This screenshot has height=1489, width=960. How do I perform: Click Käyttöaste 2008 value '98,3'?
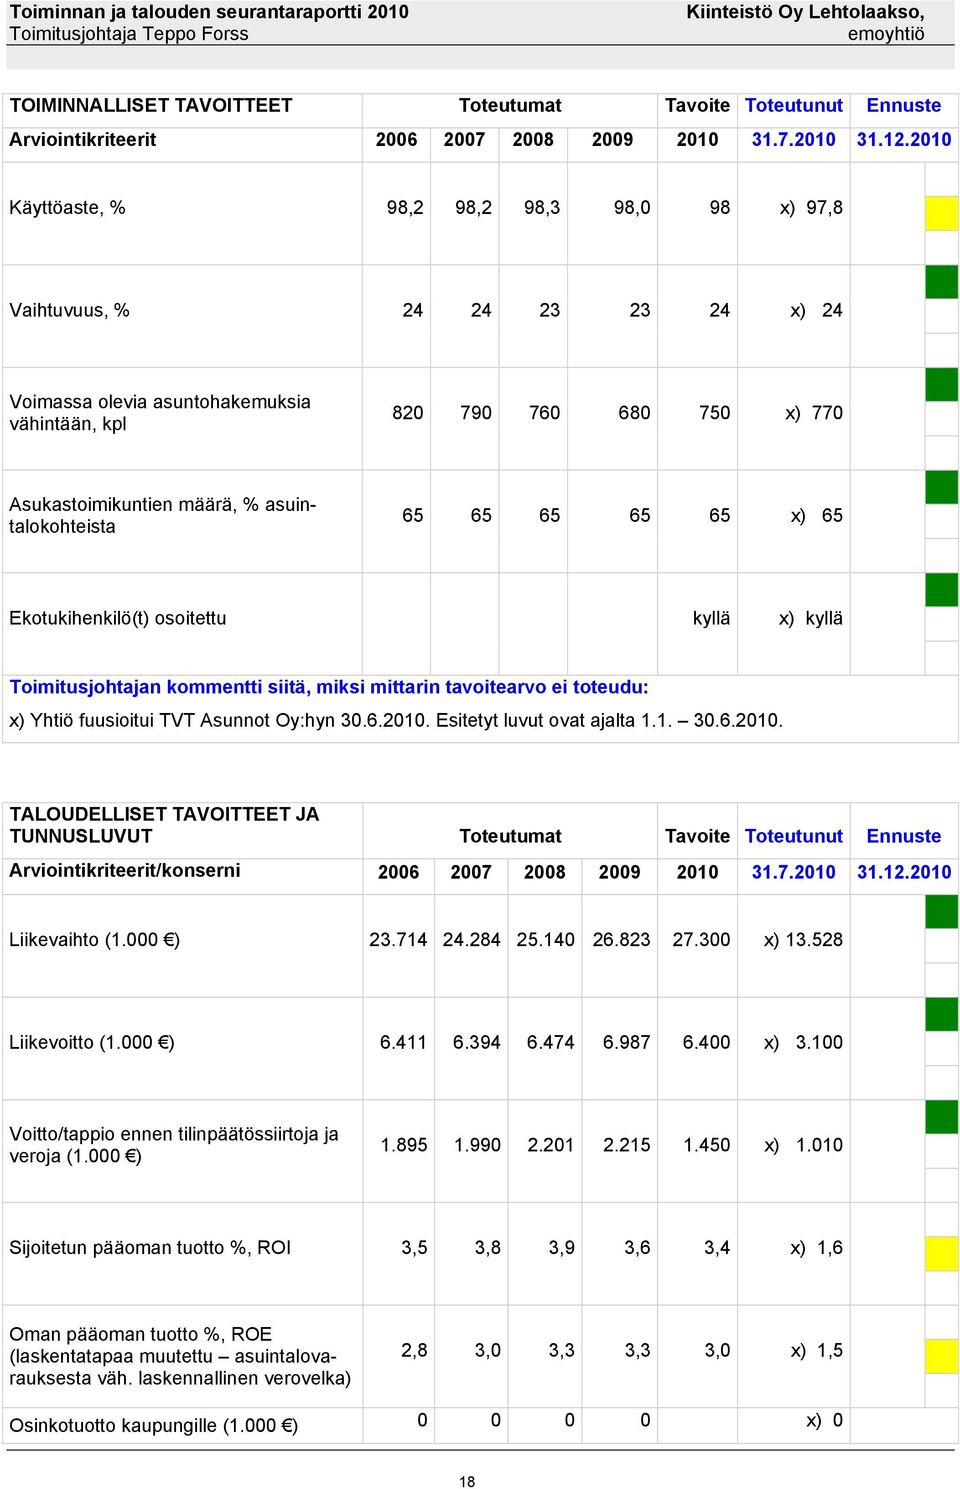coord(542,208)
